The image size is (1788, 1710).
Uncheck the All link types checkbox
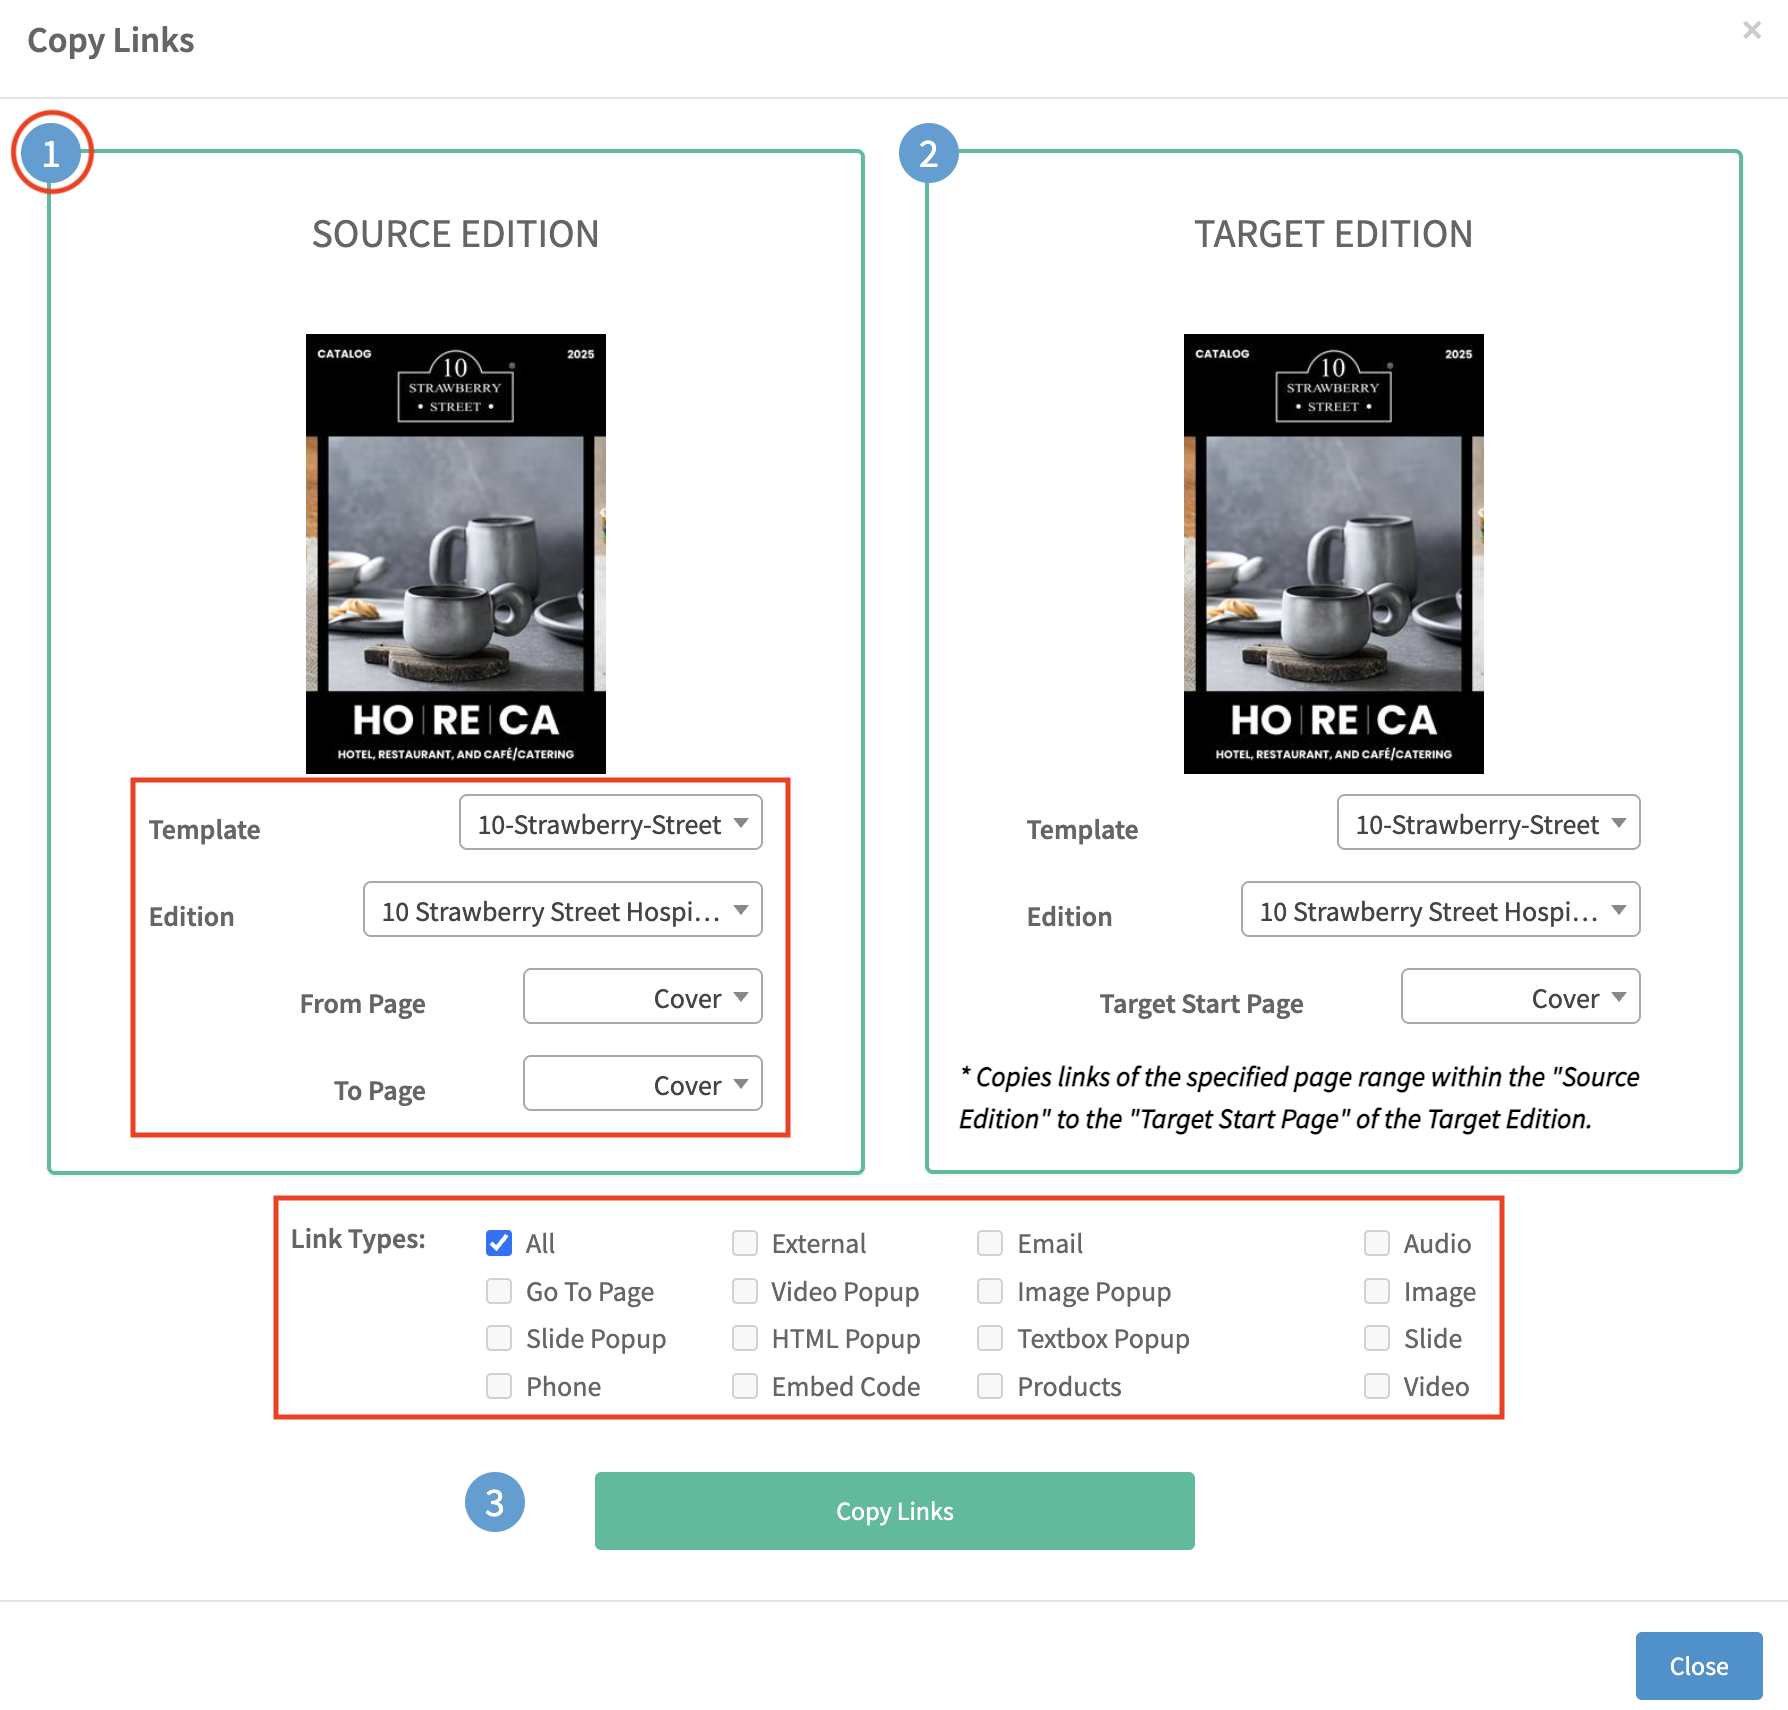[x=499, y=1243]
